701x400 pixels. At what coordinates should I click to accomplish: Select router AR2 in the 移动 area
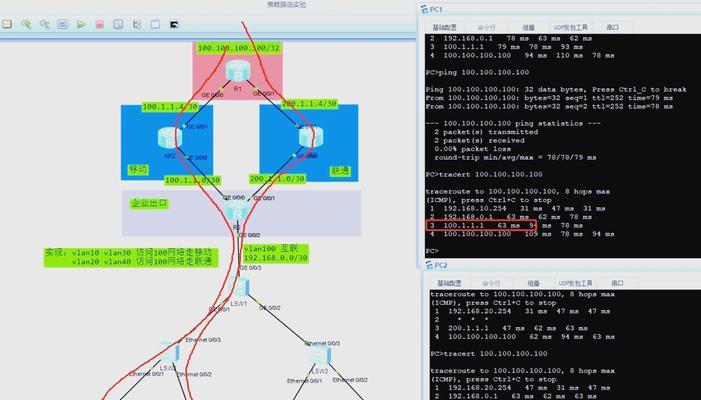170,138
